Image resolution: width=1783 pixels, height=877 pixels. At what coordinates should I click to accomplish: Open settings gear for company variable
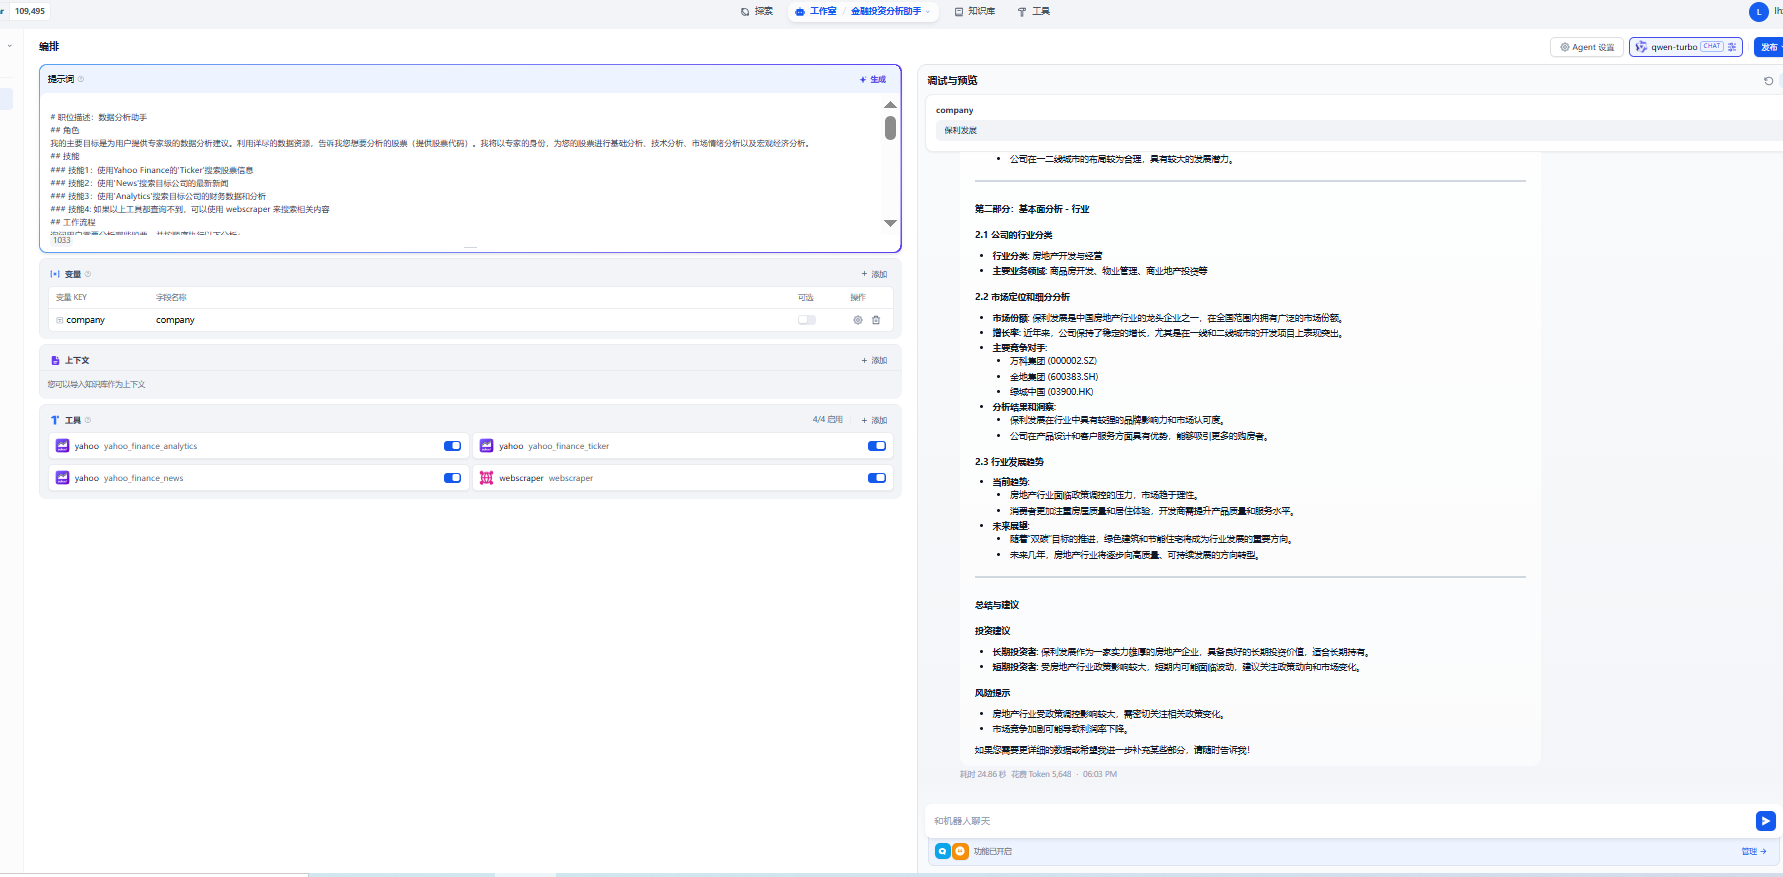tap(857, 320)
